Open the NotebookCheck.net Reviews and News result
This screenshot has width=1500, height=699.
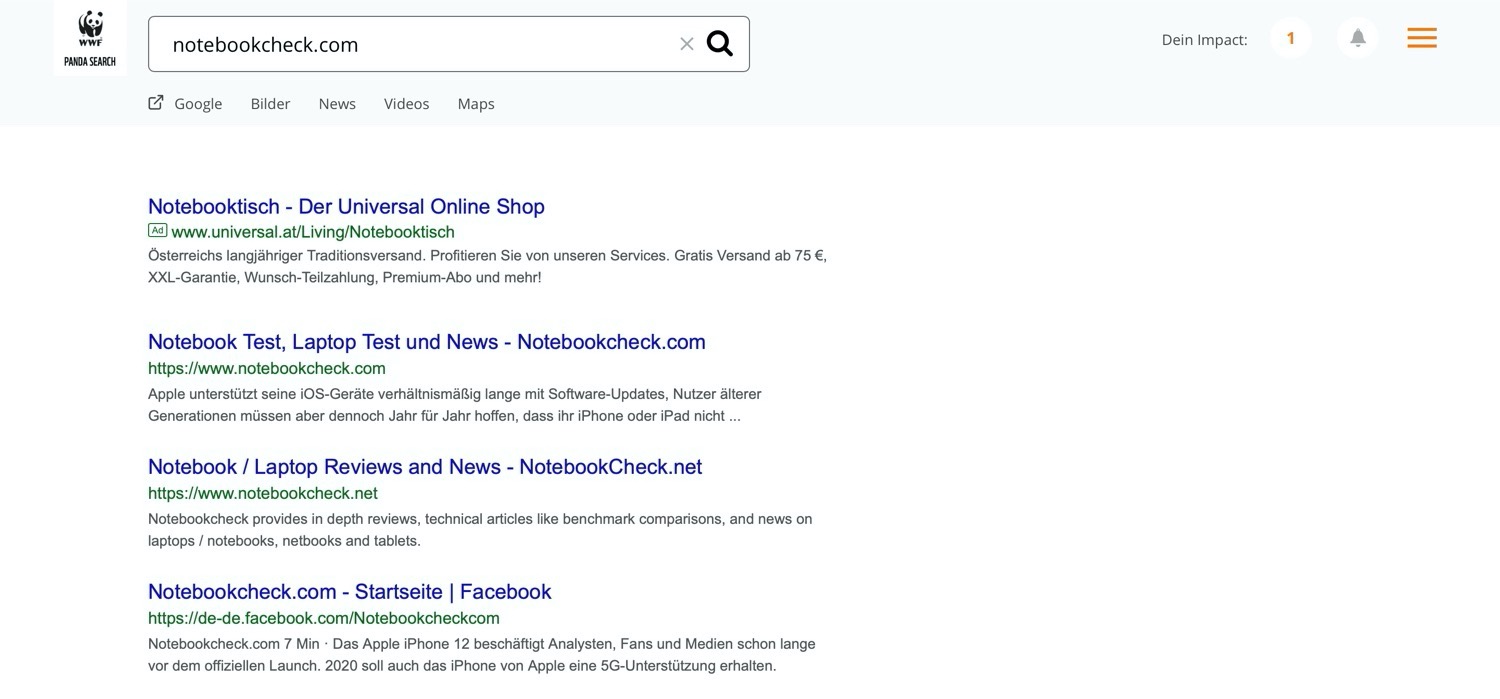click(424, 467)
